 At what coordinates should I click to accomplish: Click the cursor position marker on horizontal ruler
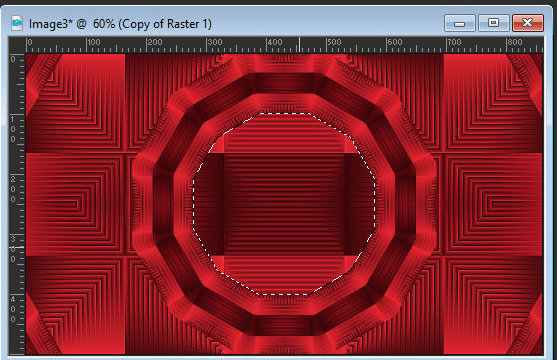coord(299,45)
